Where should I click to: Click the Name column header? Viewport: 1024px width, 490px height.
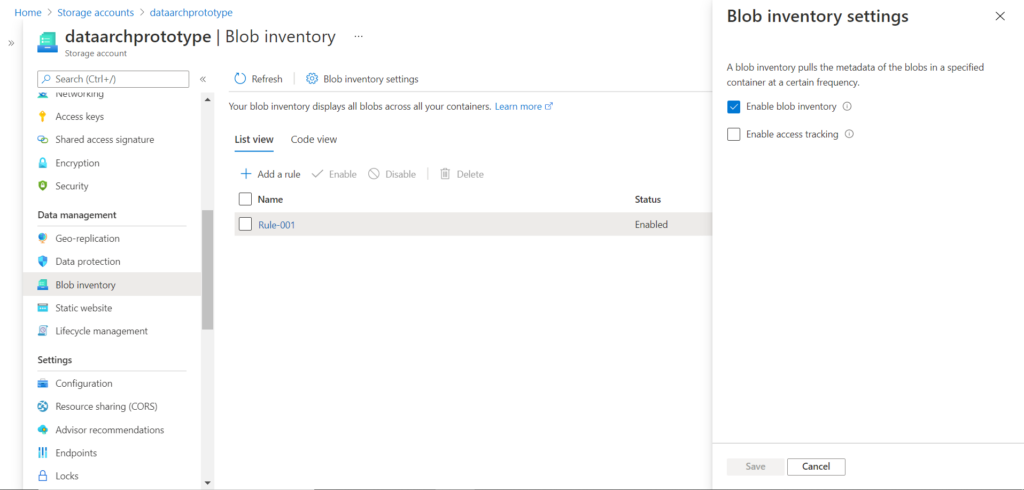270,199
